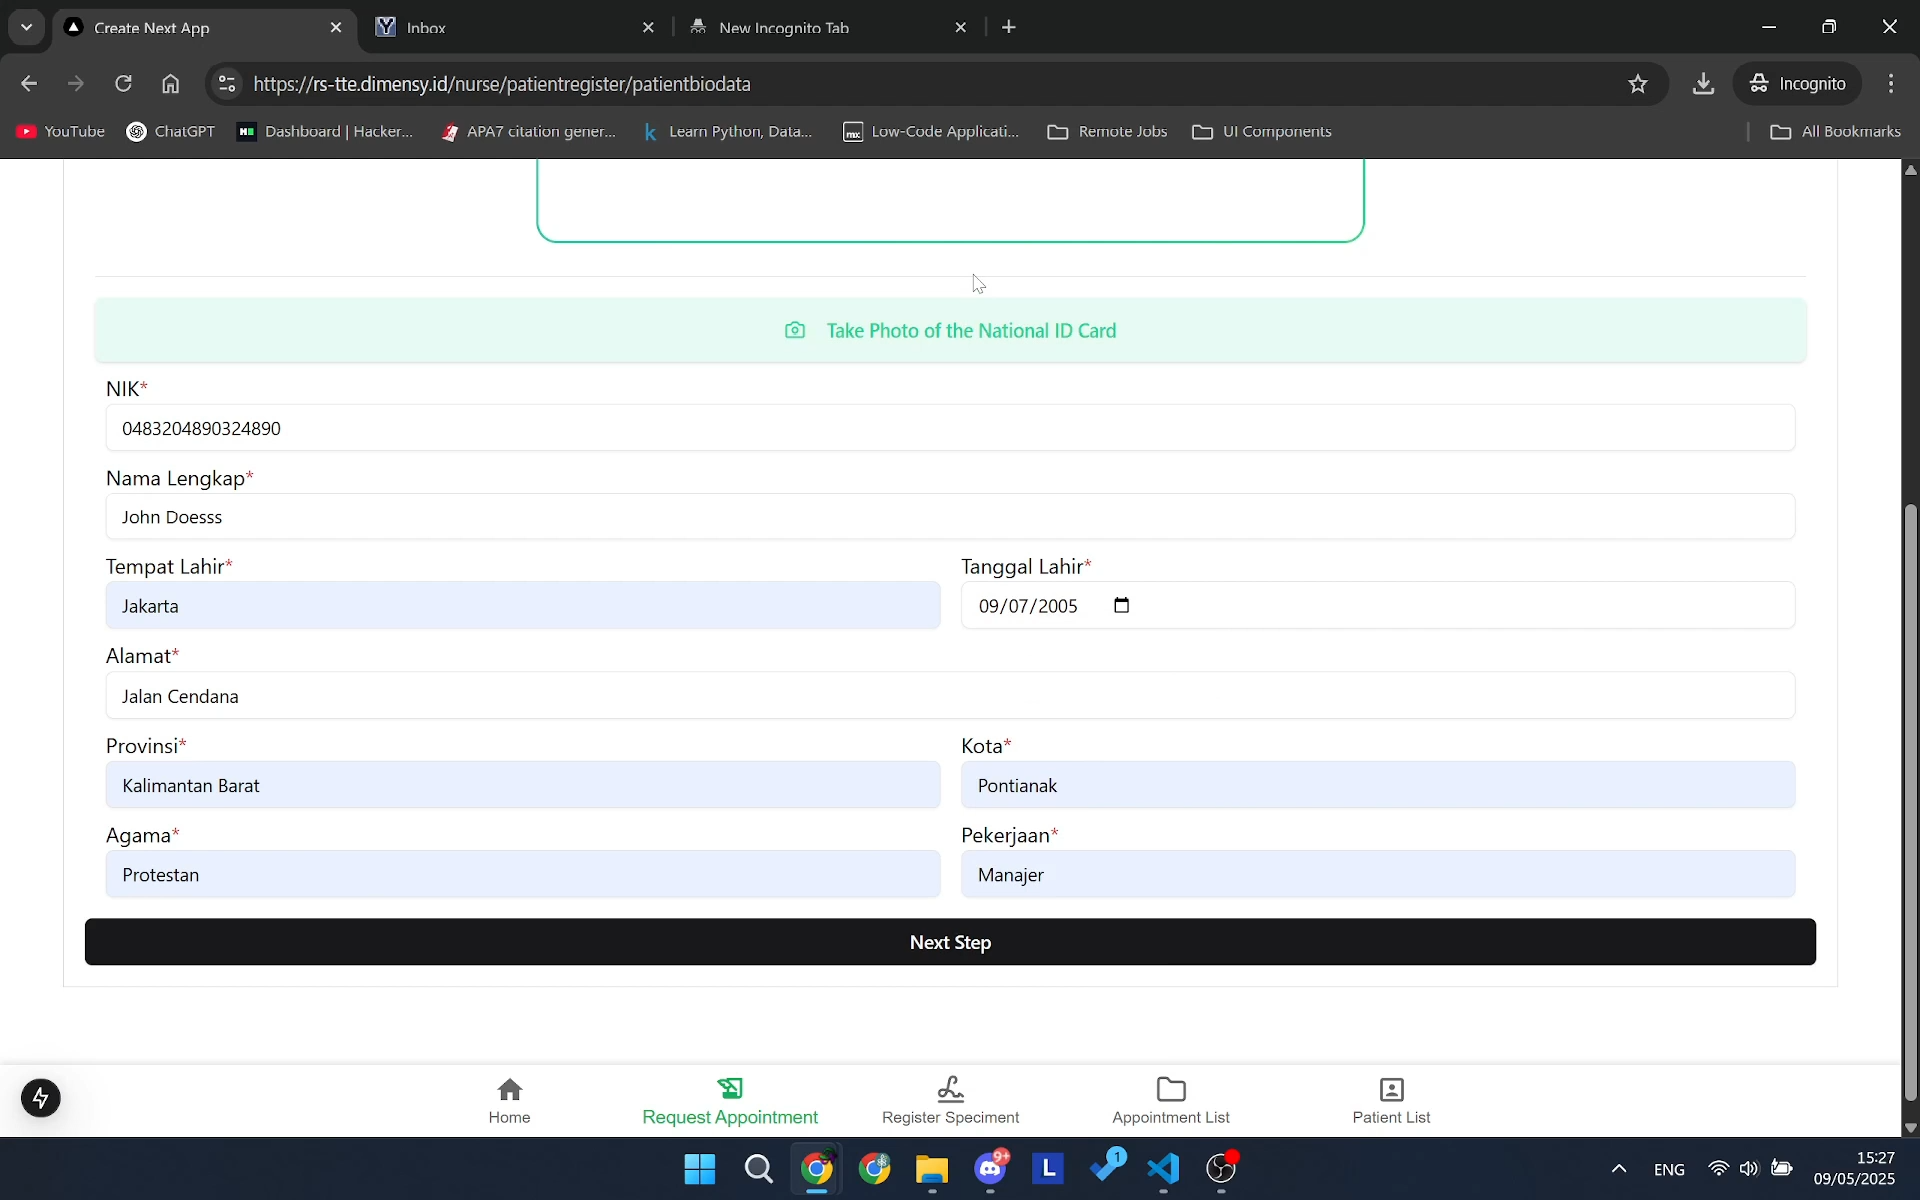The height and width of the screenshot is (1200, 1920).
Task: Show hidden system tray icons
Action: [x=1619, y=1168]
